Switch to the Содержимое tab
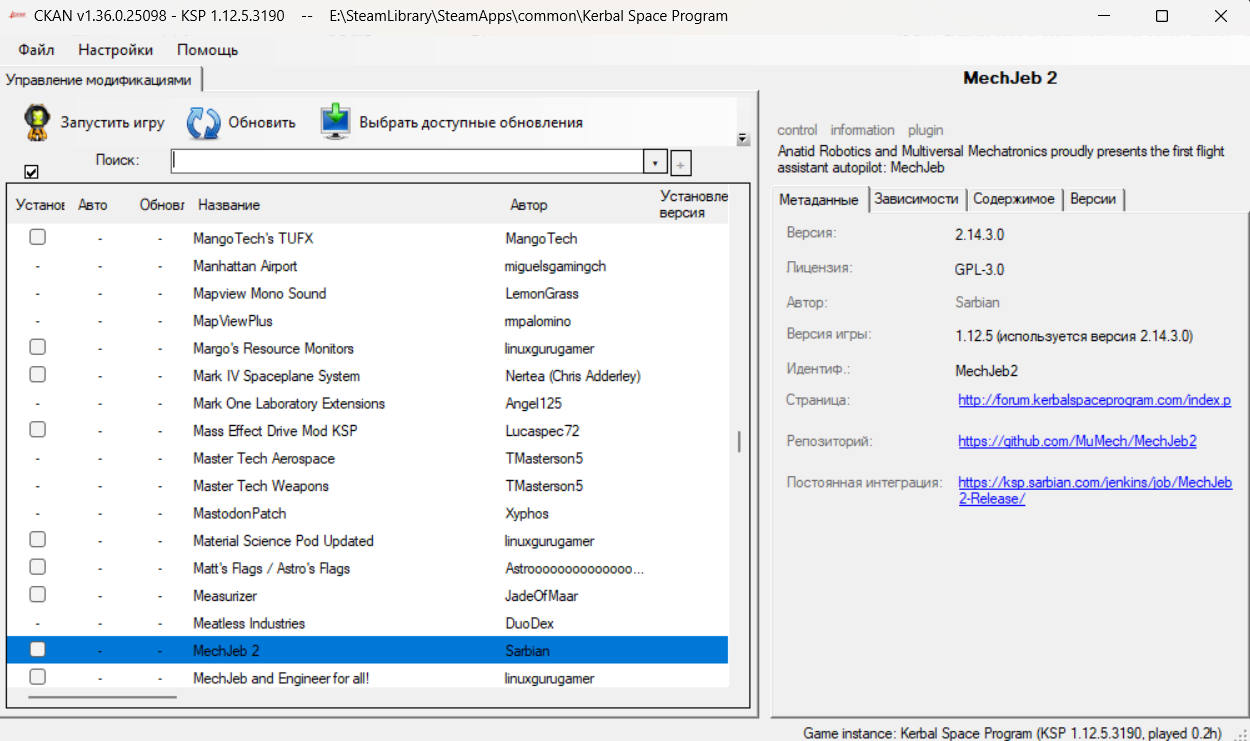1250x741 pixels. pos(1014,199)
